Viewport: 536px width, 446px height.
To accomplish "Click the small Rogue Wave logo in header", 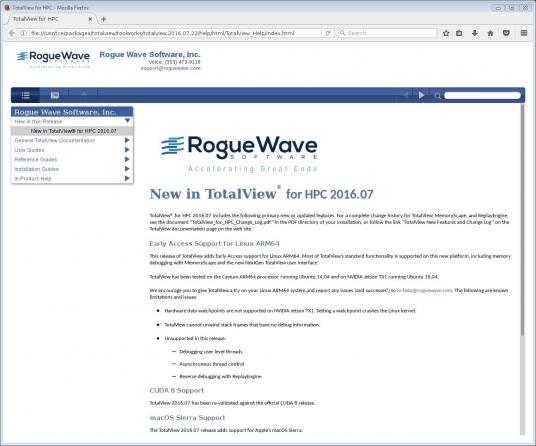I will pos(53,59).
